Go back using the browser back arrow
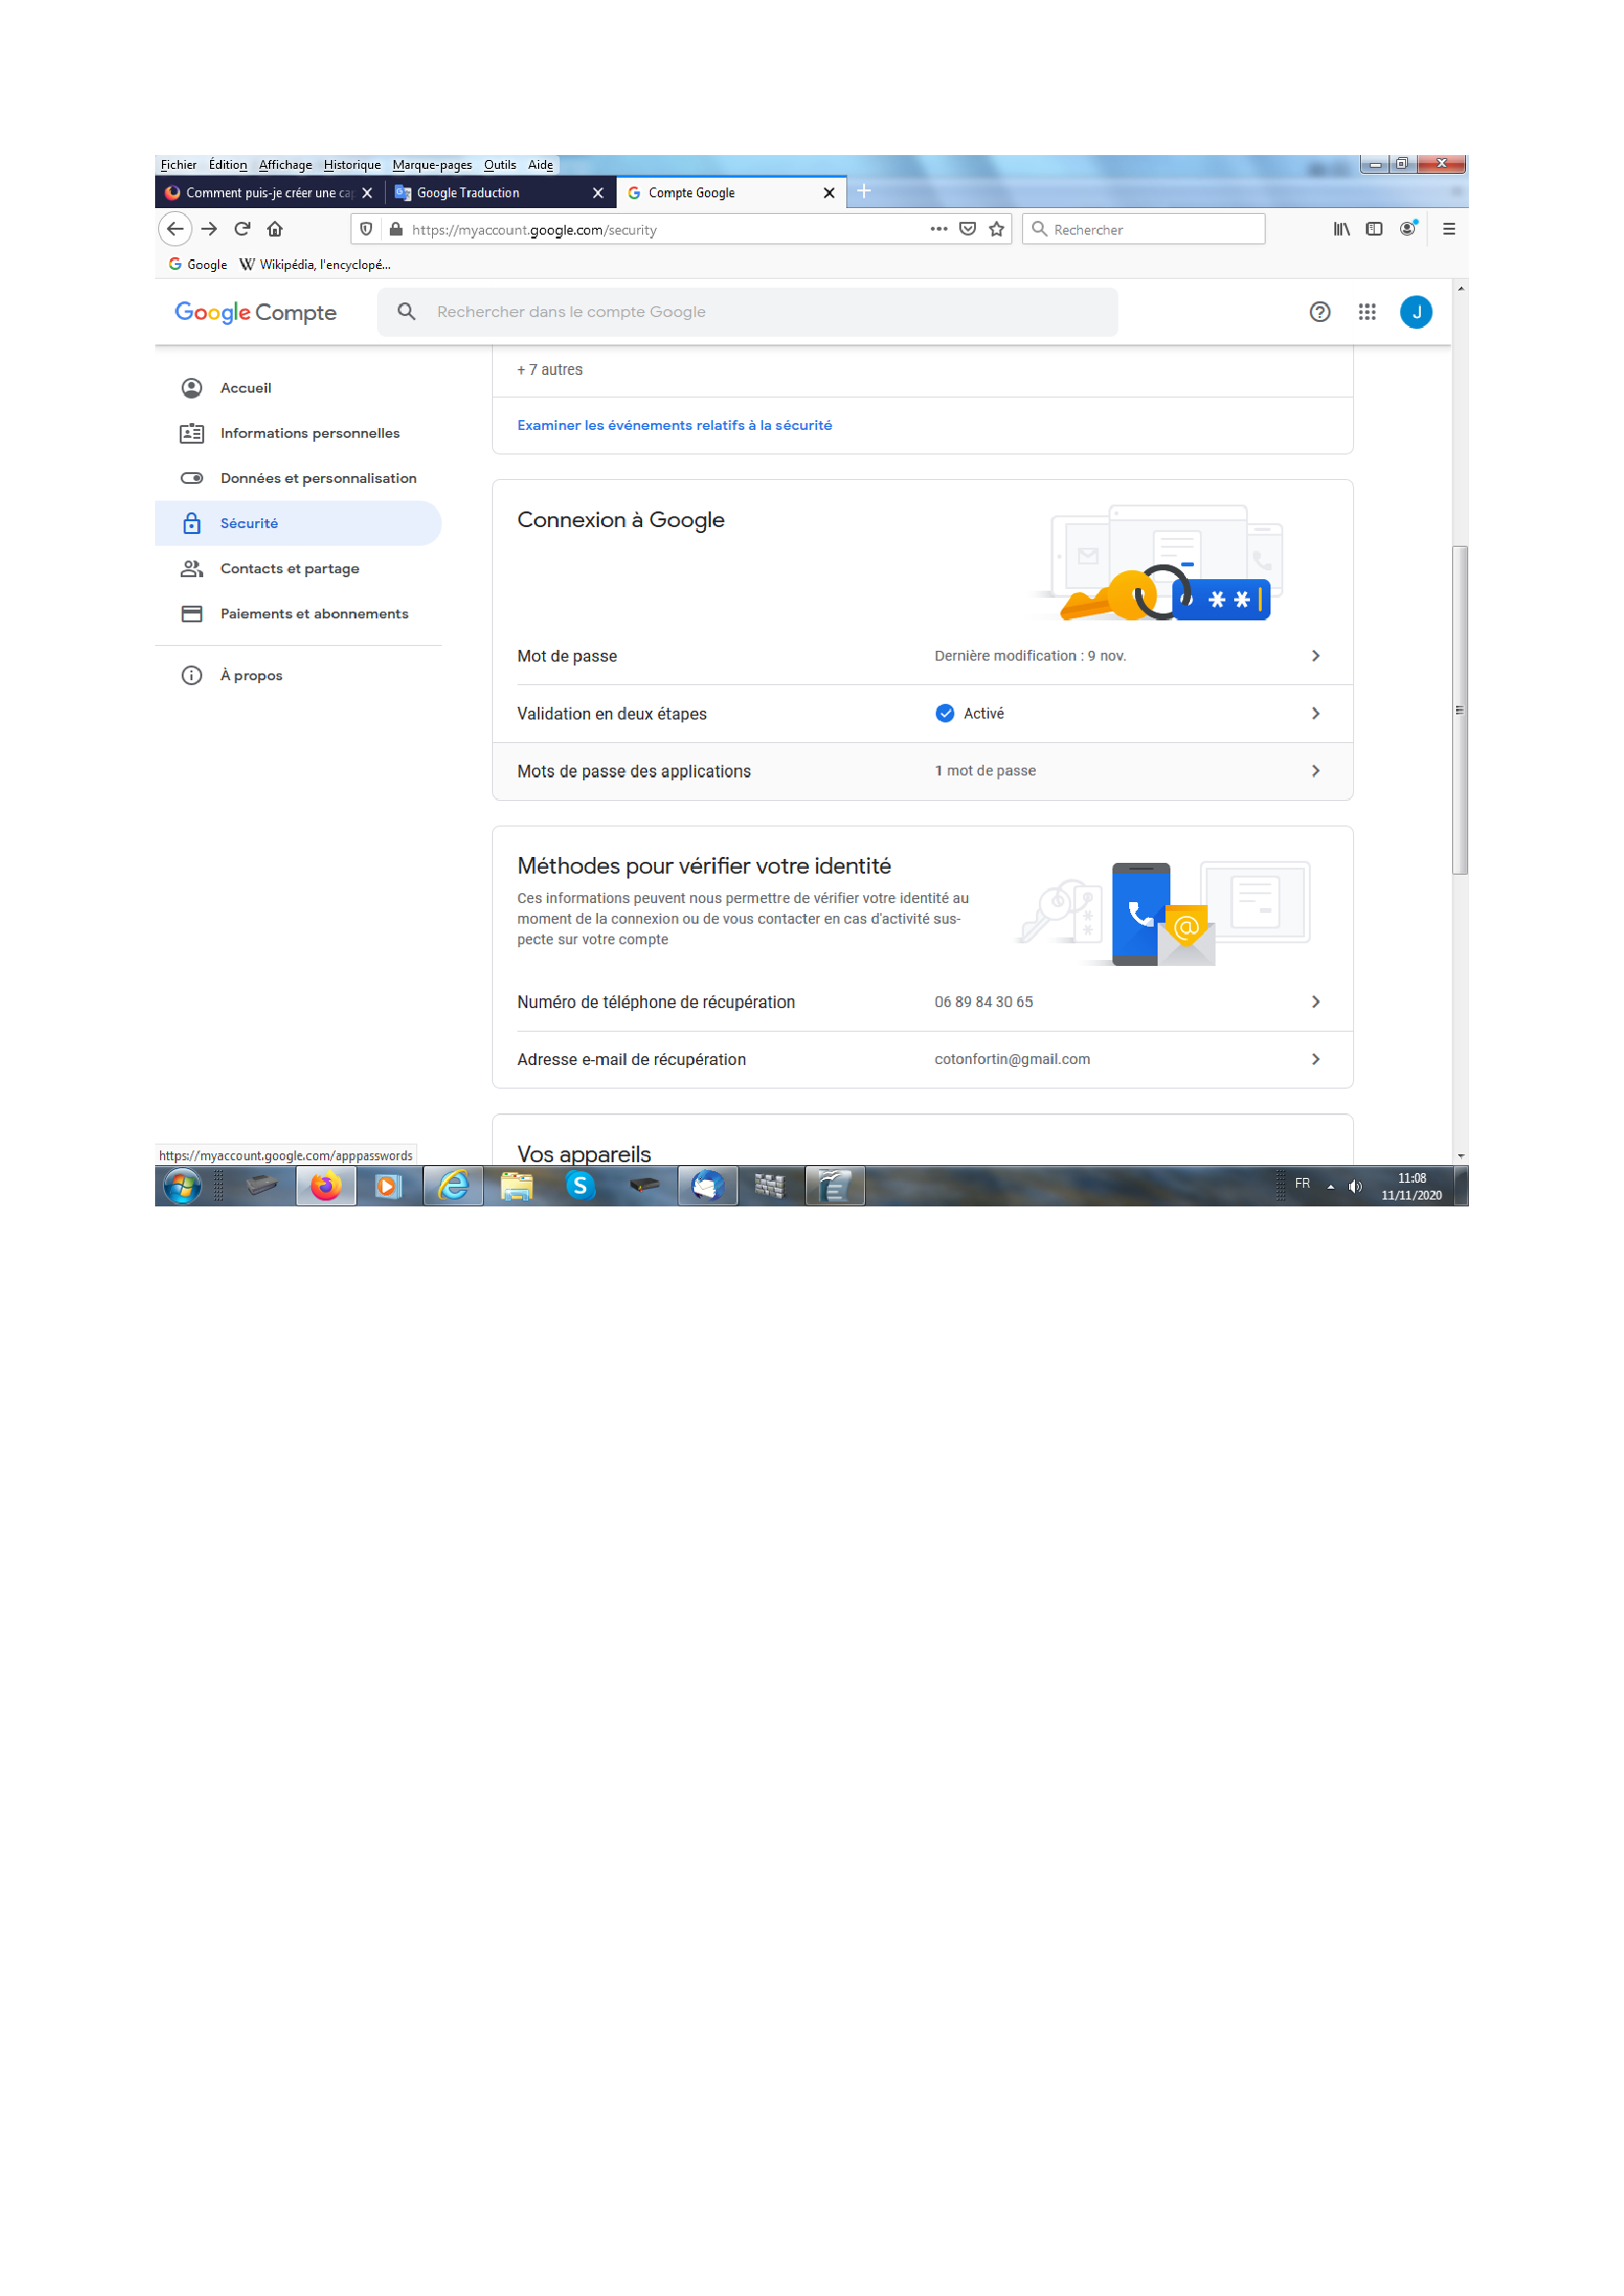Image resolution: width=1624 pixels, height=2296 pixels. pos(176,229)
